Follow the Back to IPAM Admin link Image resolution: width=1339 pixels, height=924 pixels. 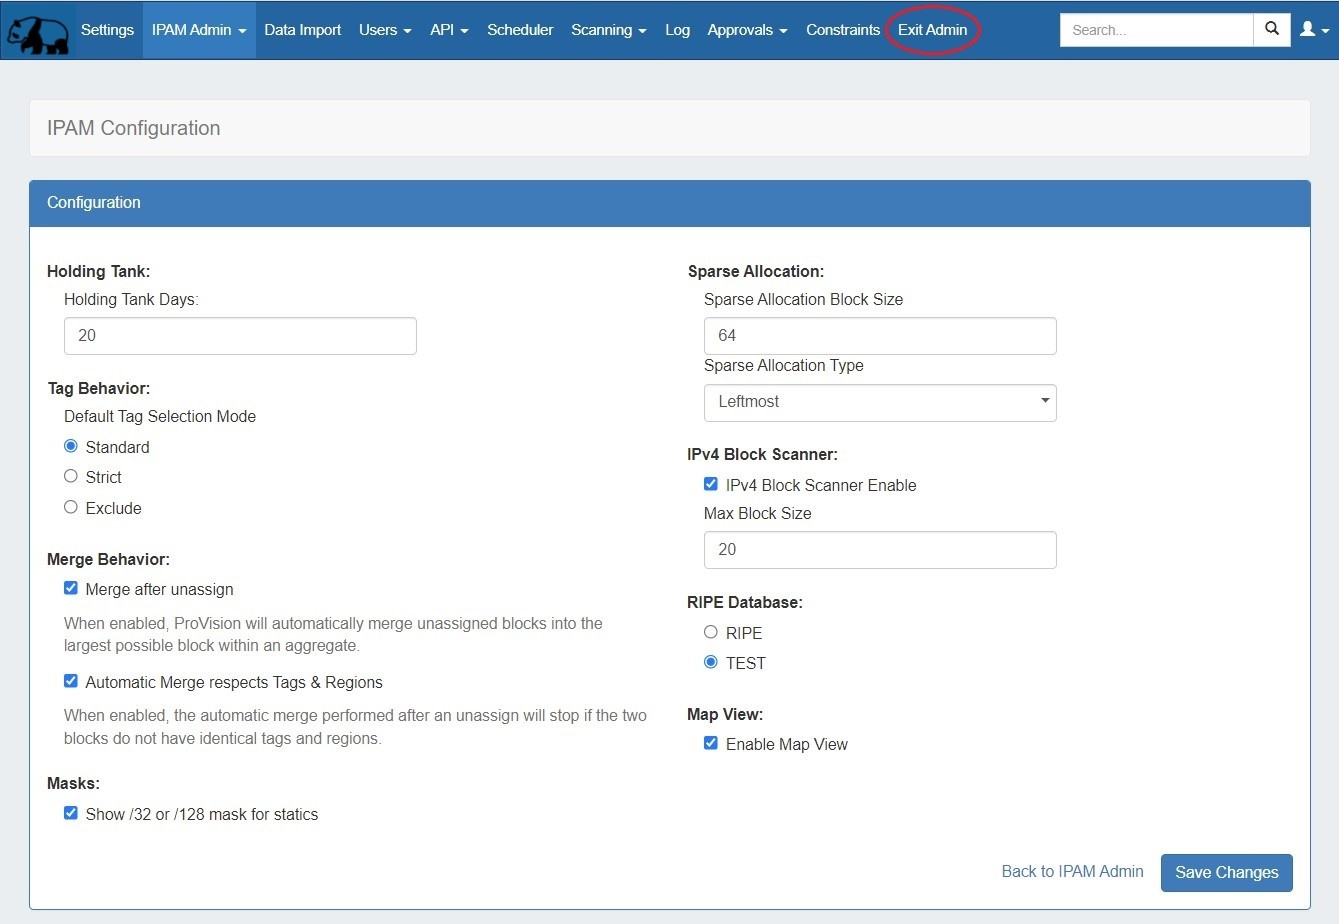pos(1072,871)
